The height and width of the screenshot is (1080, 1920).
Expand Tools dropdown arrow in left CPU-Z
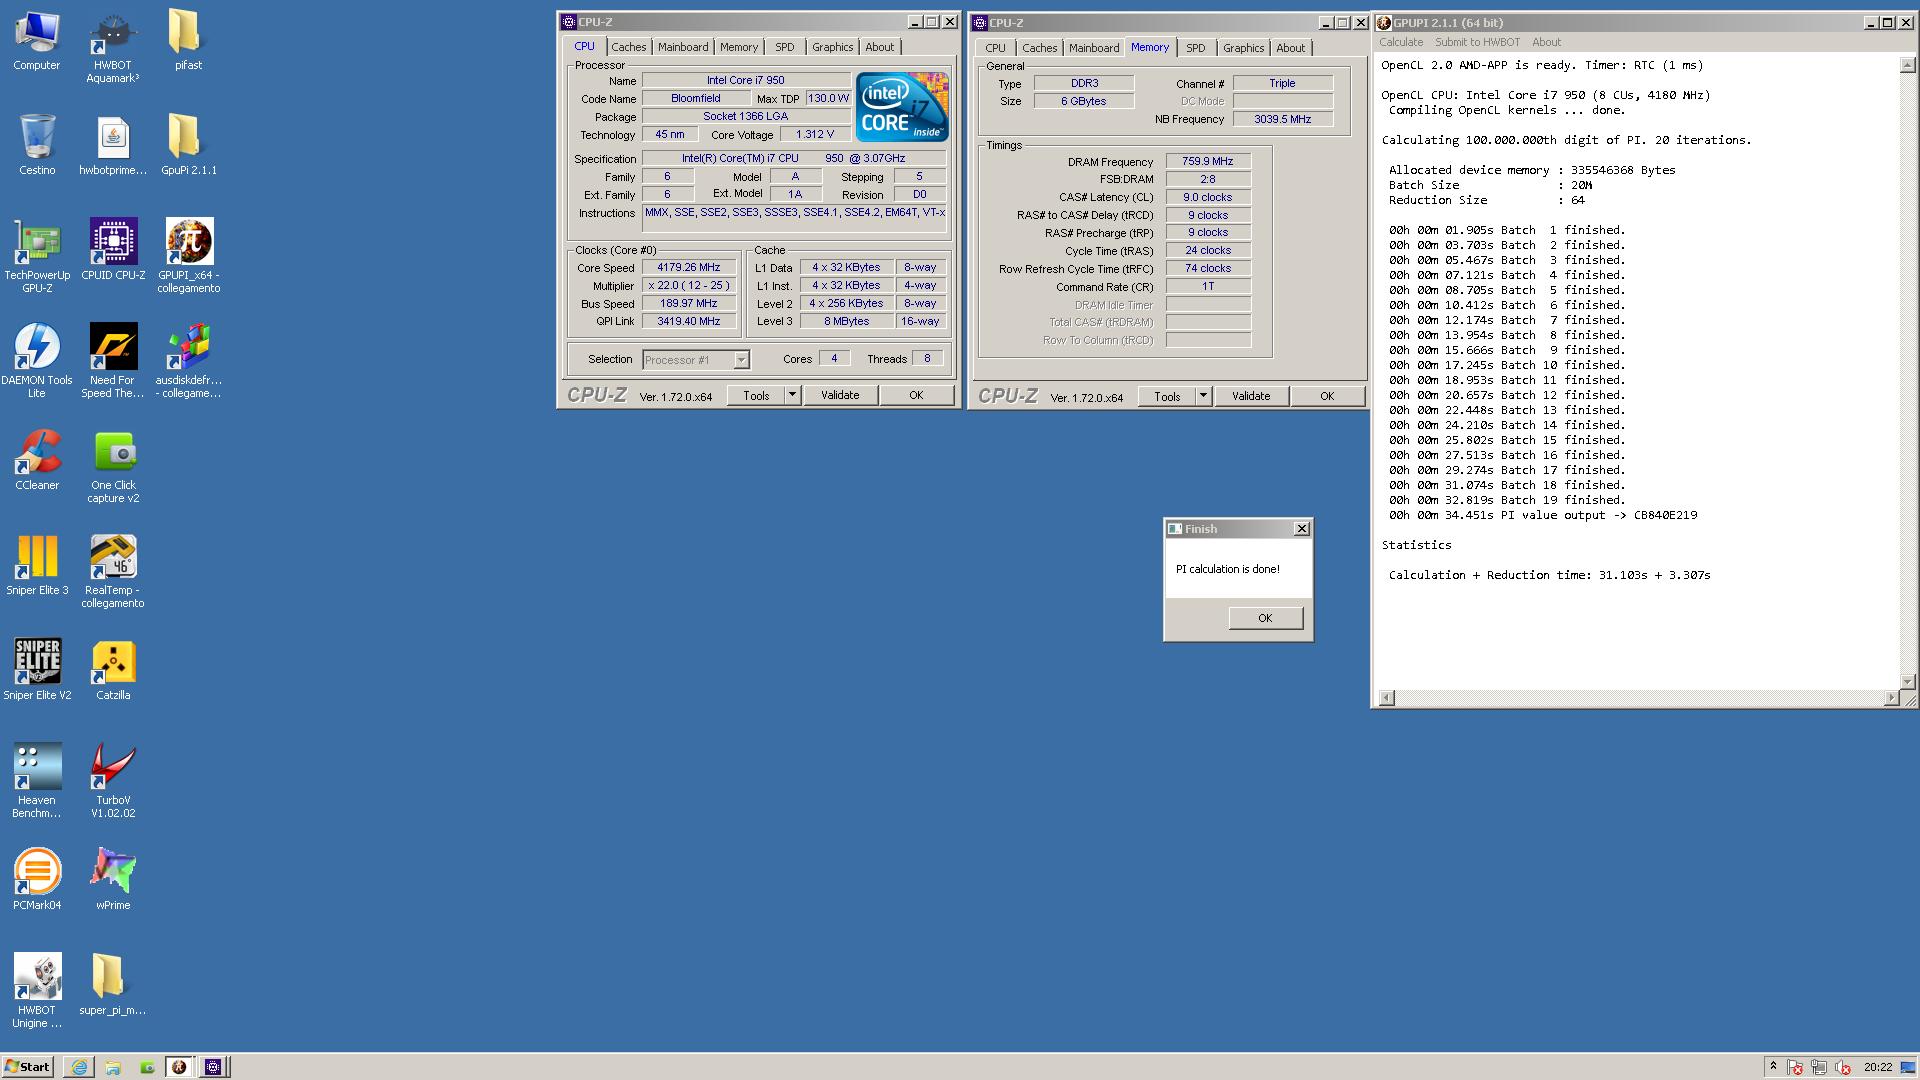[792, 396]
